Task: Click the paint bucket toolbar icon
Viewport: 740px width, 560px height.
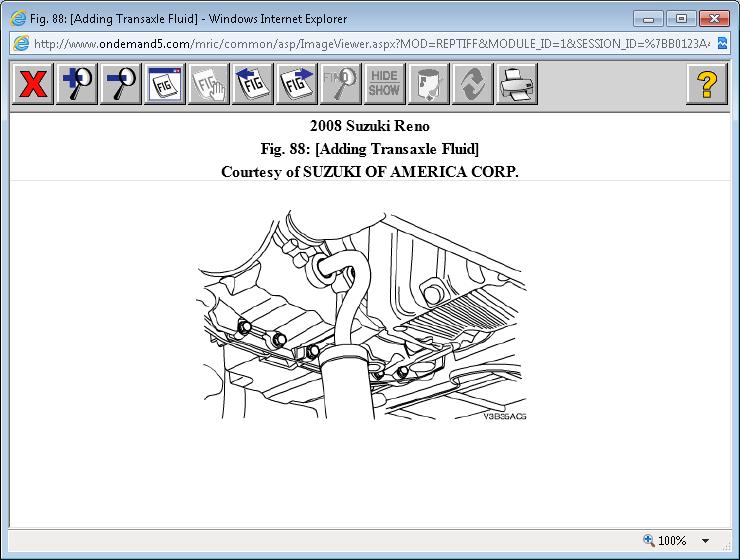Action: coord(429,84)
